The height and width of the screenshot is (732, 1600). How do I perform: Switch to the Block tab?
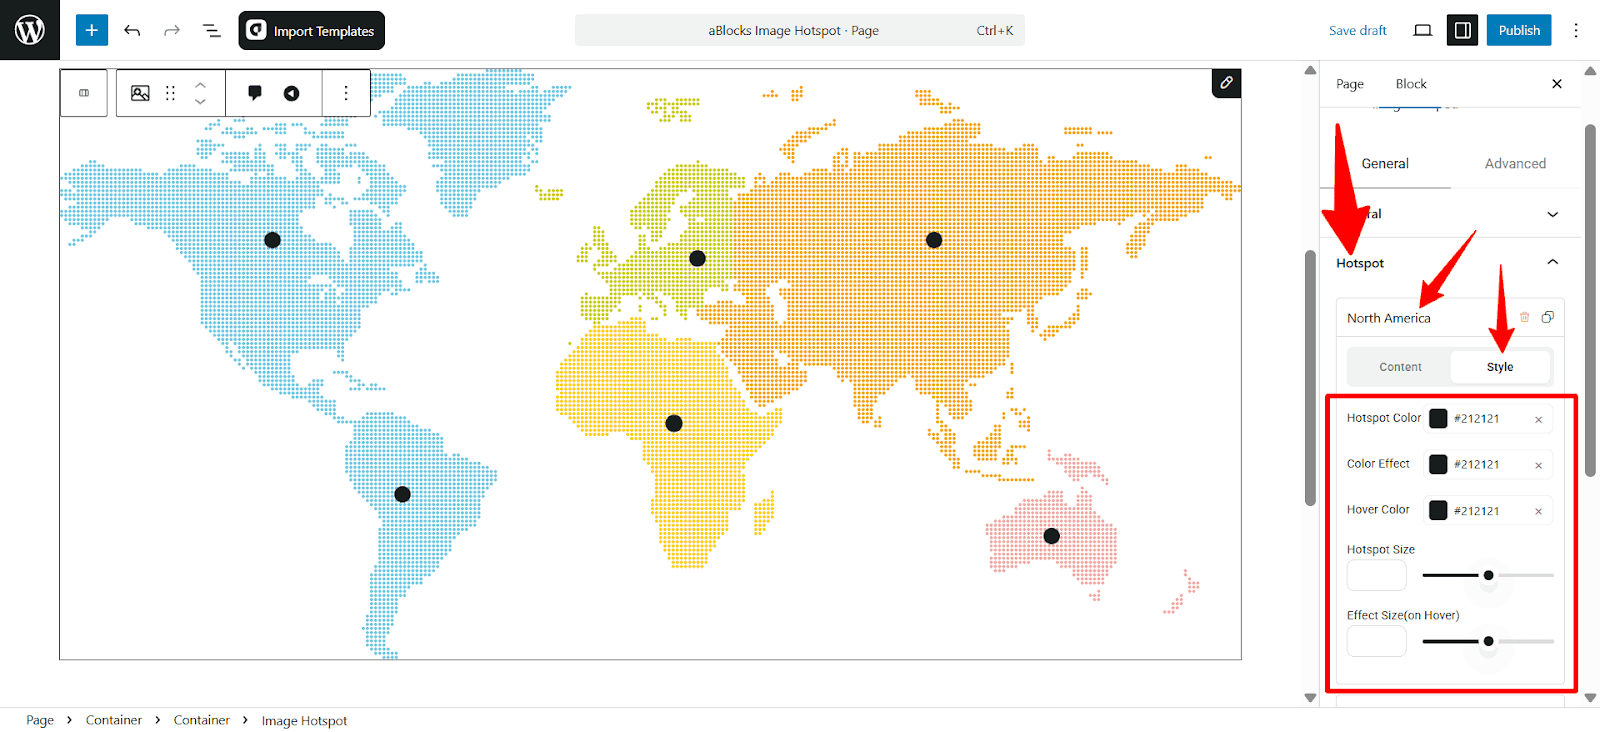coord(1411,84)
